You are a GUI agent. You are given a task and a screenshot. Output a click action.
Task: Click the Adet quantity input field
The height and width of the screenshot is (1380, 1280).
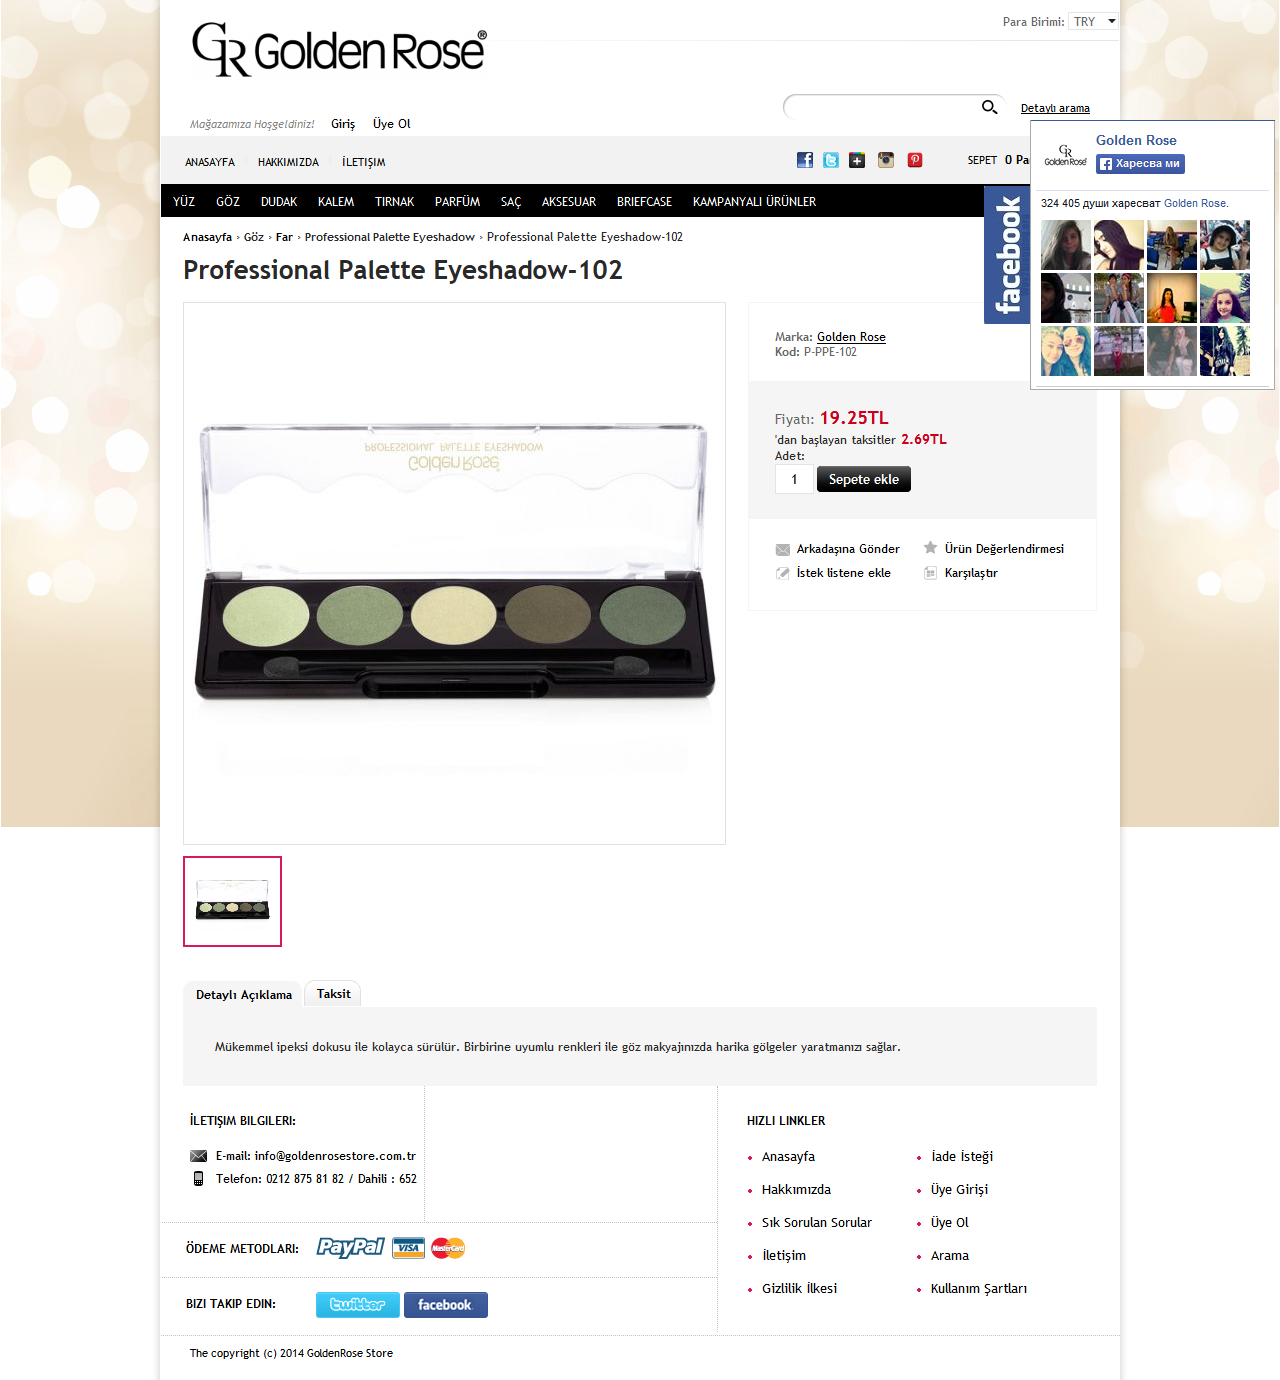point(794,479)
